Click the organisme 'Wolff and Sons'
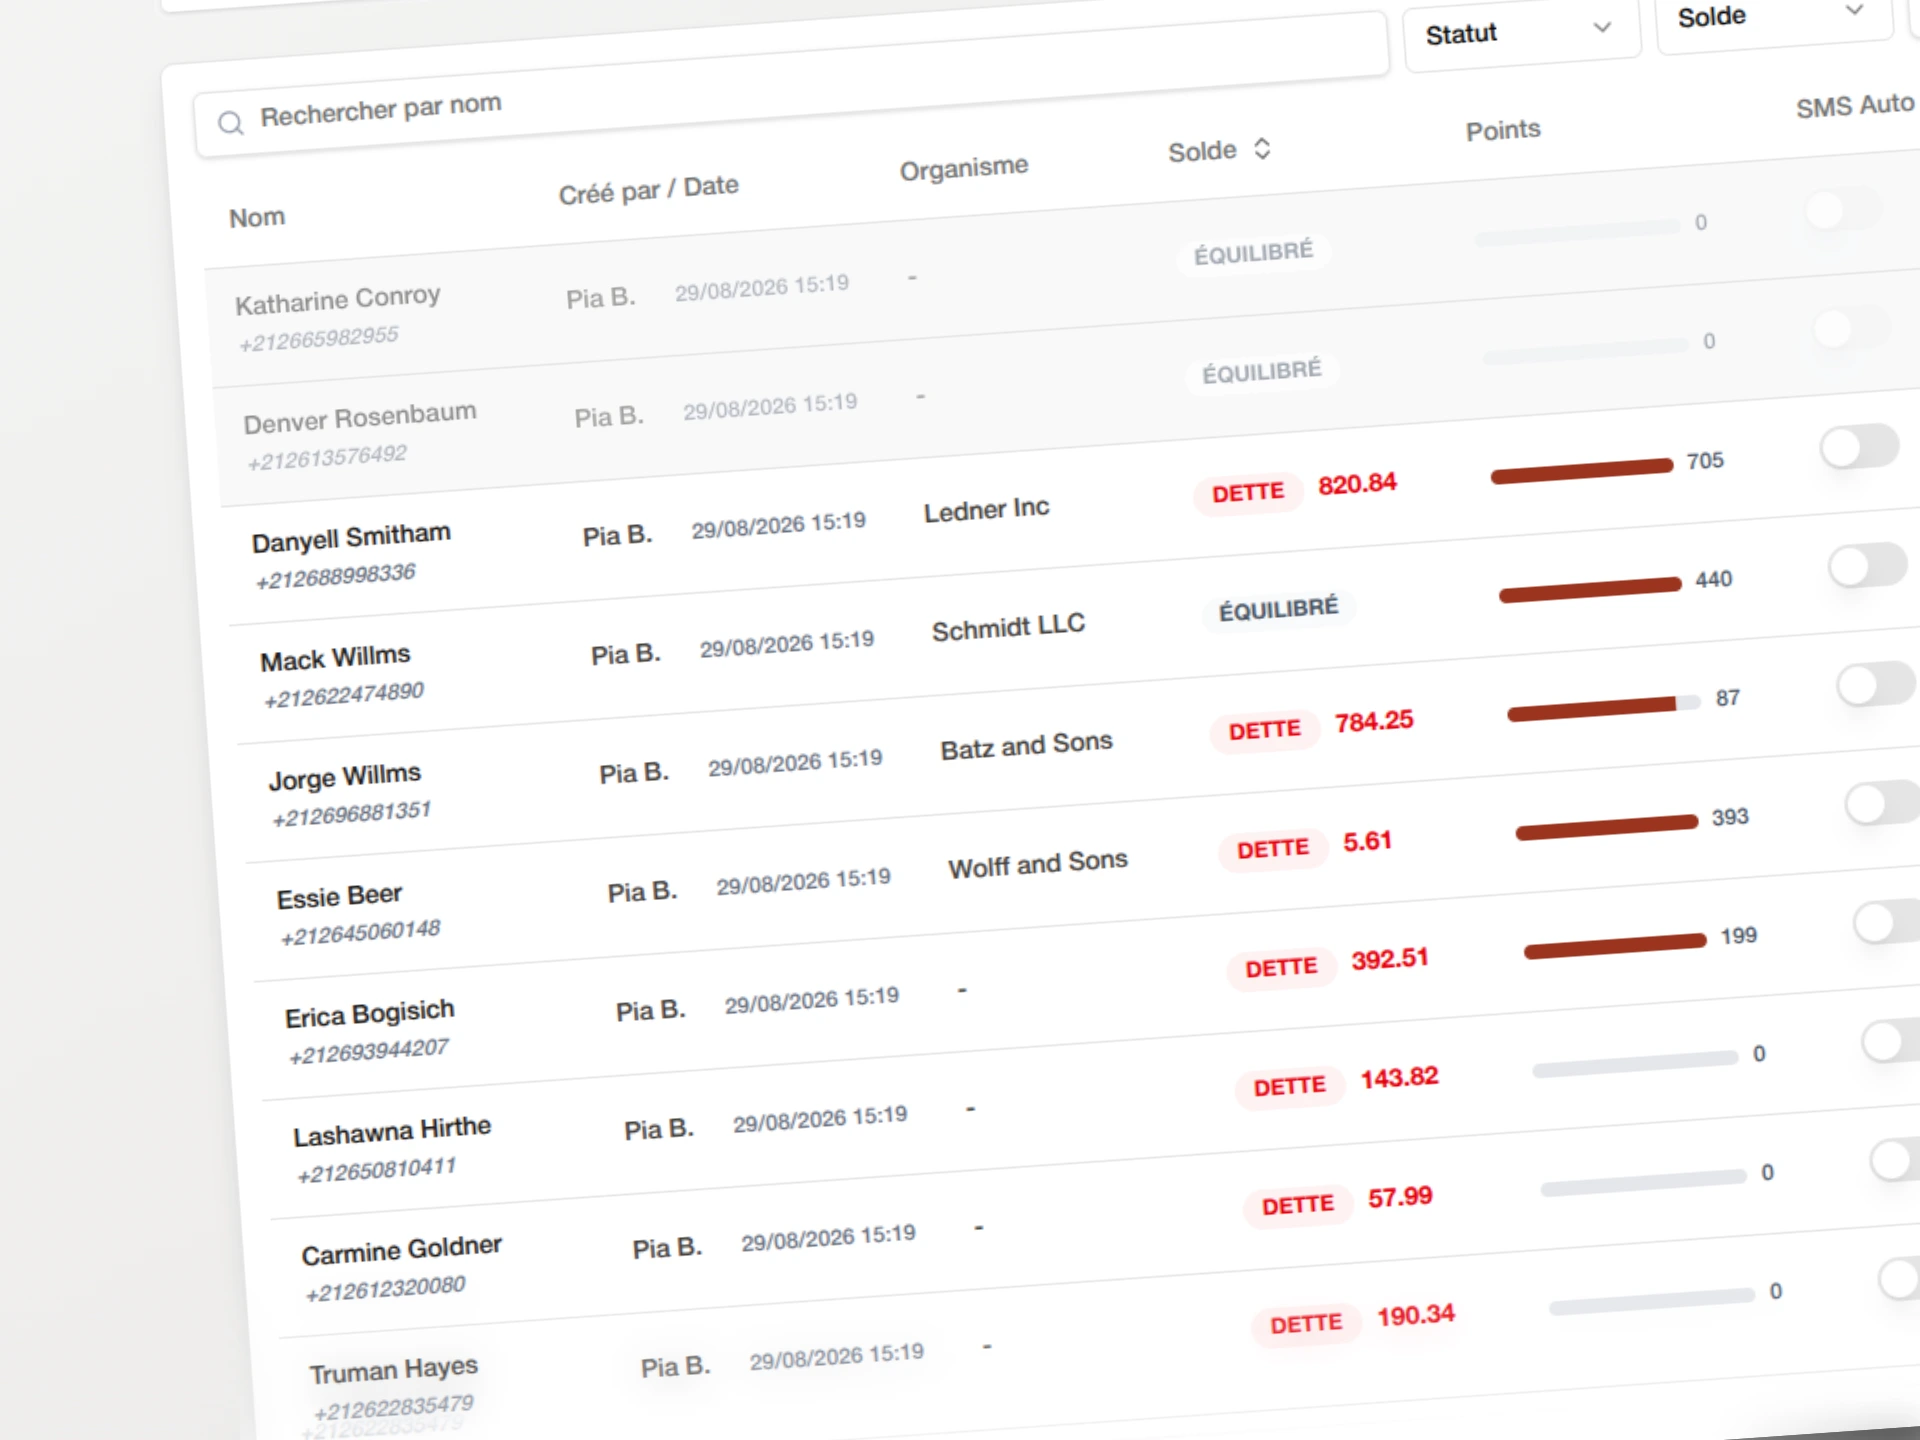 [1038, 865]
